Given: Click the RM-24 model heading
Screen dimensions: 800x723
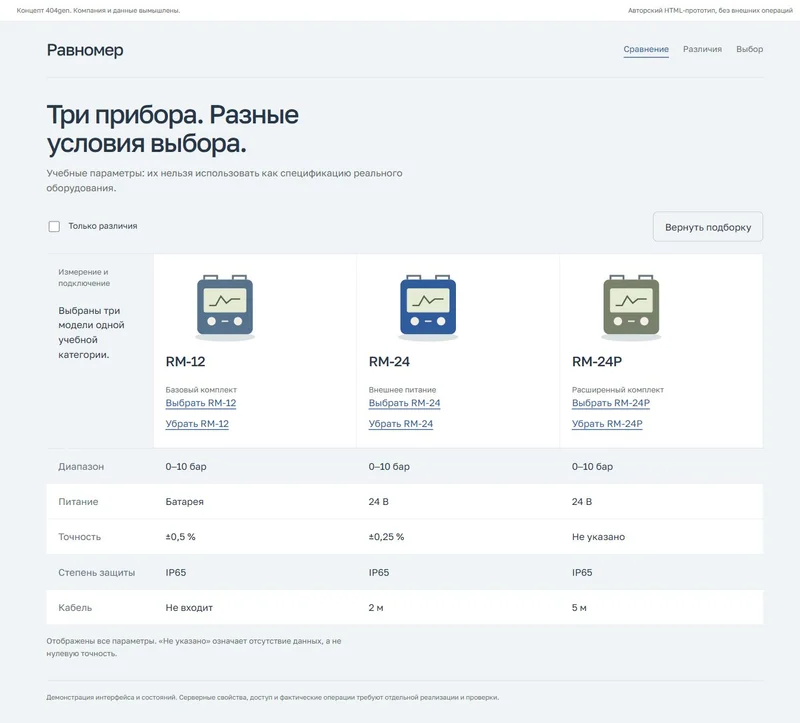Looking at the screenshot, I should pos(389,362).
